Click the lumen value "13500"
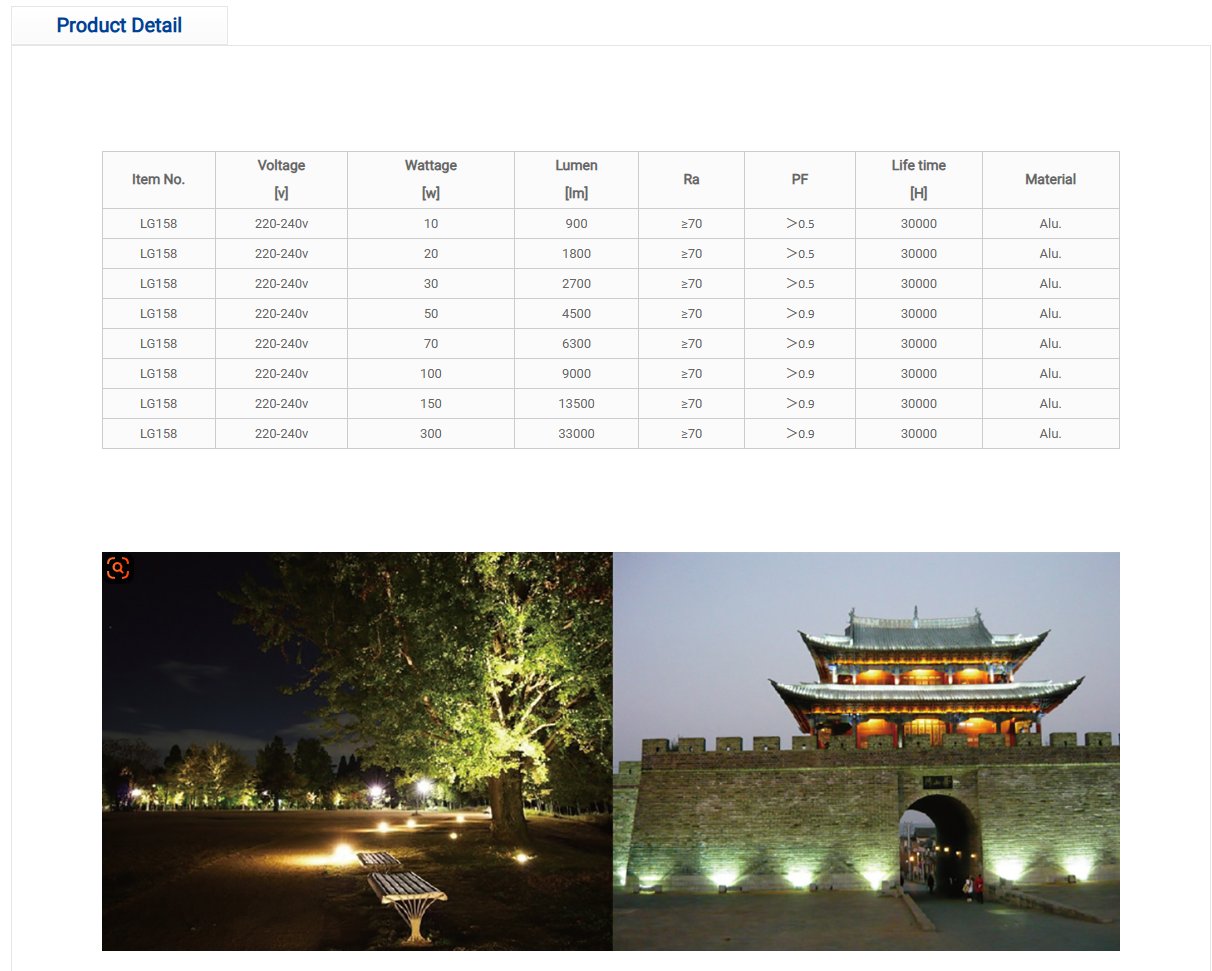This screenshot has height=971, width=1212. (576, 404)
